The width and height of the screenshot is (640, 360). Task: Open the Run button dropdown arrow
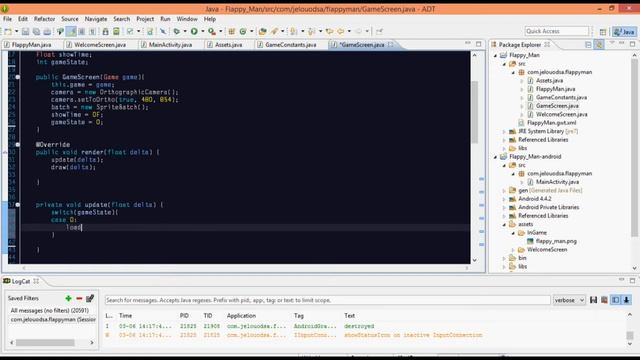coord(202,31)
